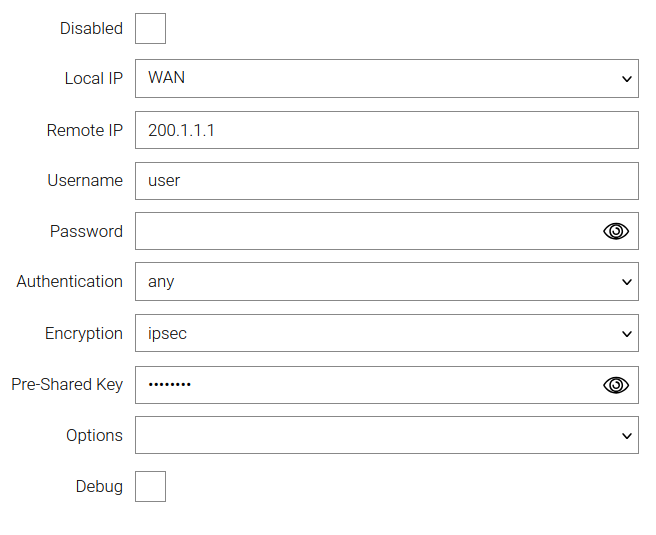
Task: Focus the Username text field
Action: [386, 181]
